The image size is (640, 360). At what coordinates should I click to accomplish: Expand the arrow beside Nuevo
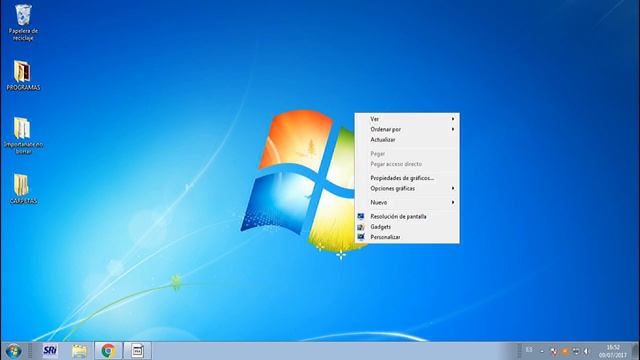click(x=453, y=202)
